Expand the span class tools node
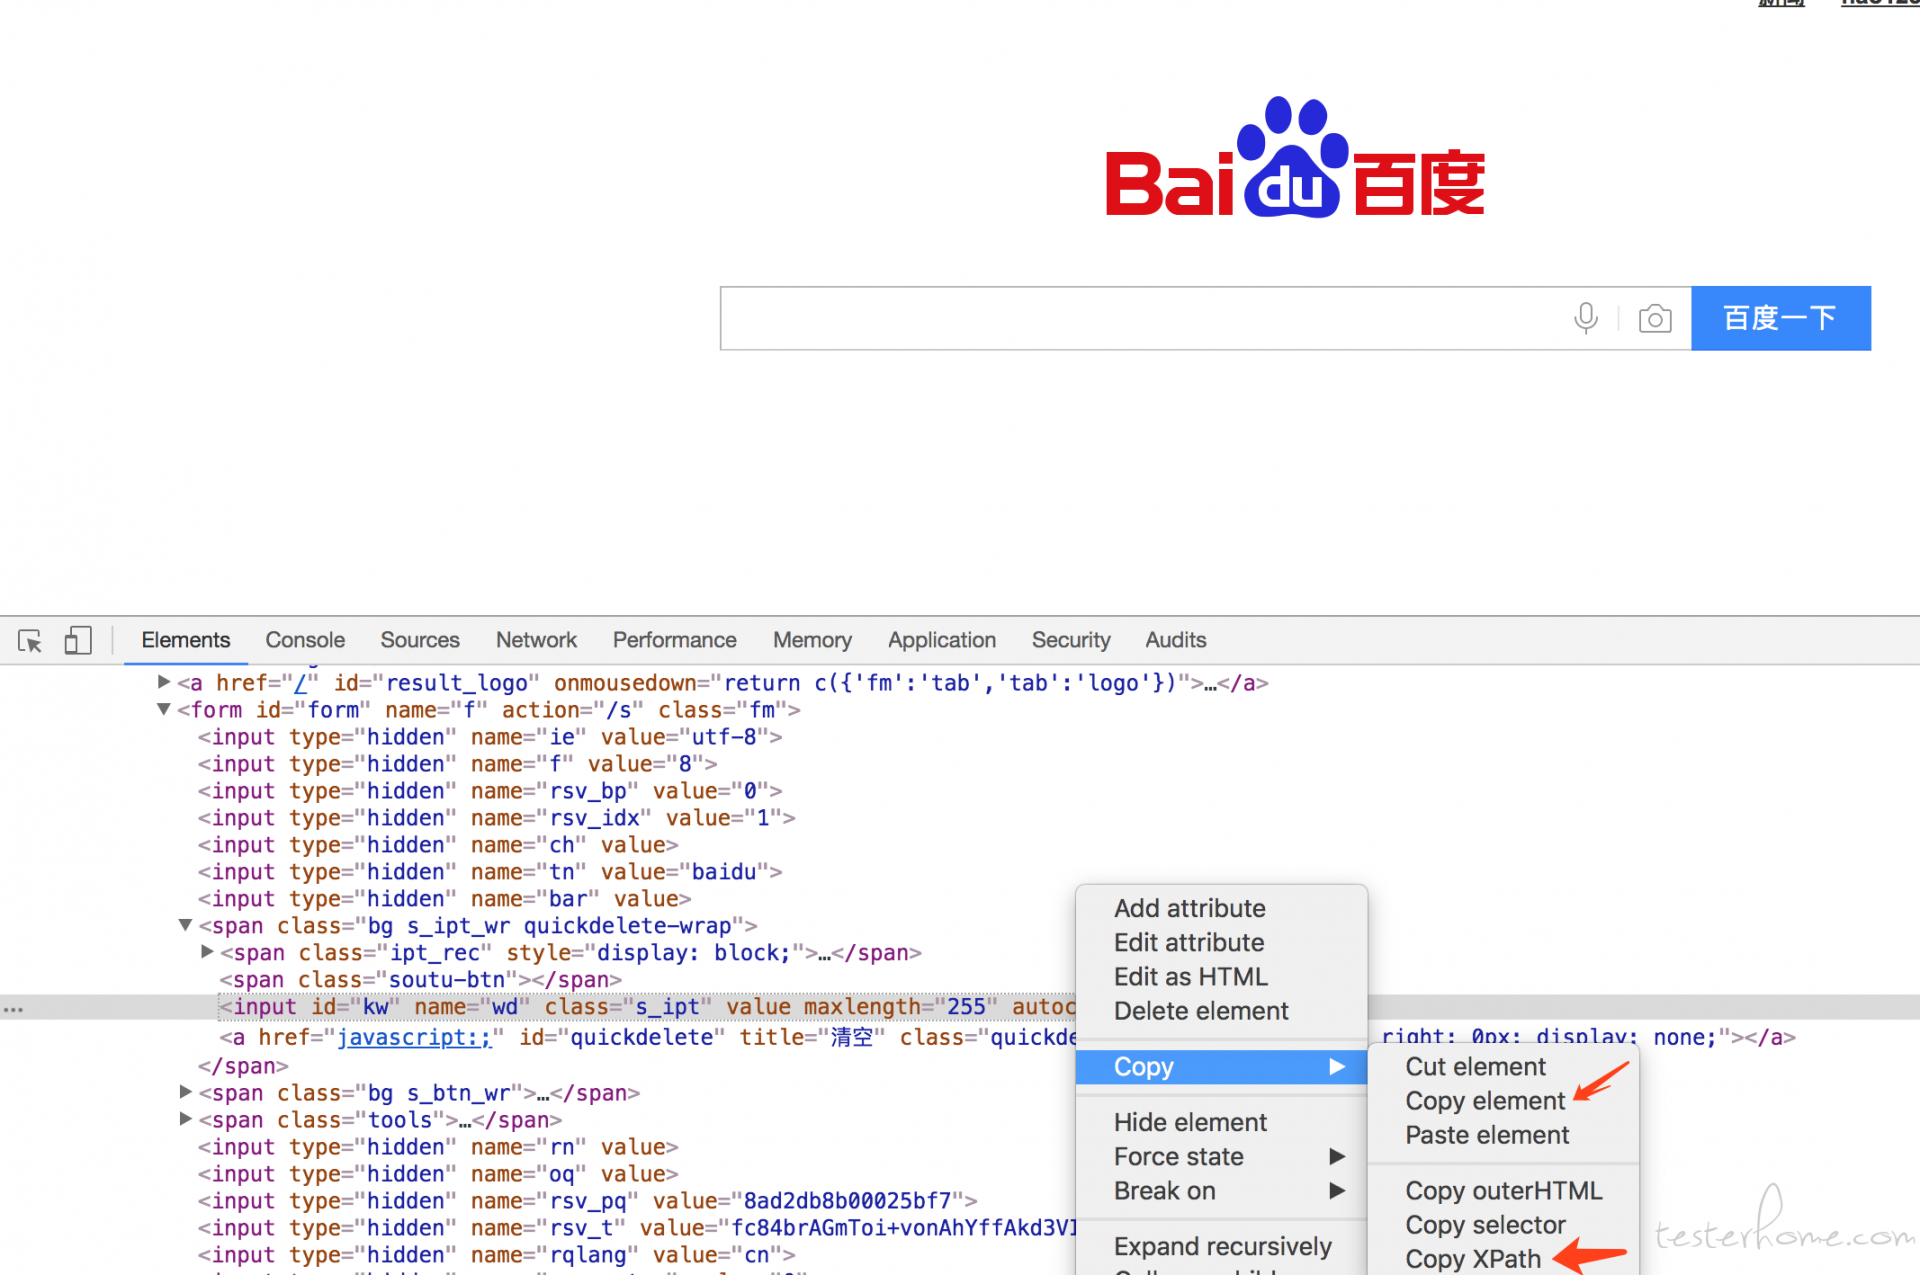The image size is (1920, 1275). (x=185, y=1119)
